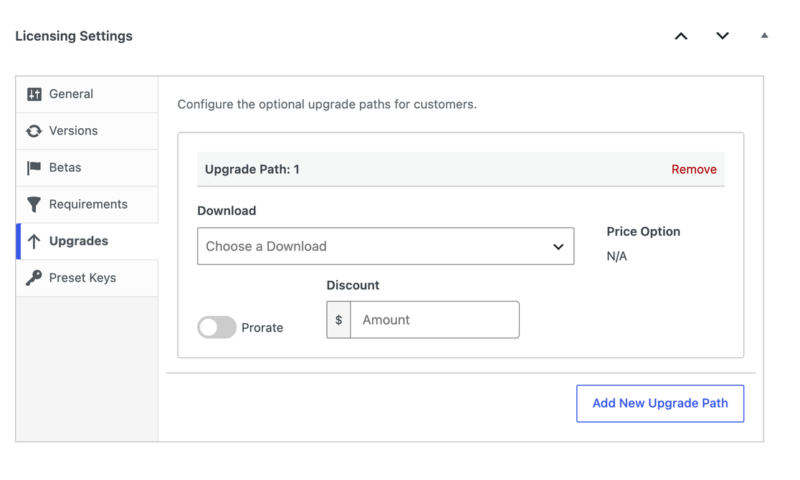This screenshot has width=800, height=480.
Task: Click the Licensing Settings panel title
Action: click(x=74, y=36)
